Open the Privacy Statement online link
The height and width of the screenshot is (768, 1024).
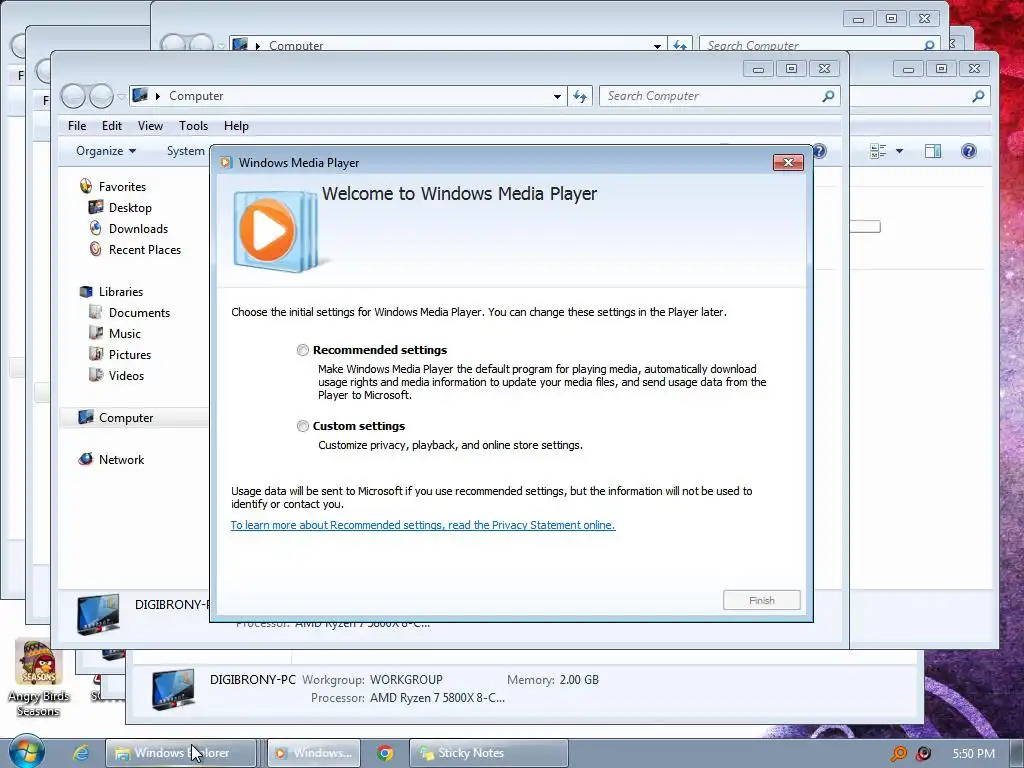tap(423, 525)
